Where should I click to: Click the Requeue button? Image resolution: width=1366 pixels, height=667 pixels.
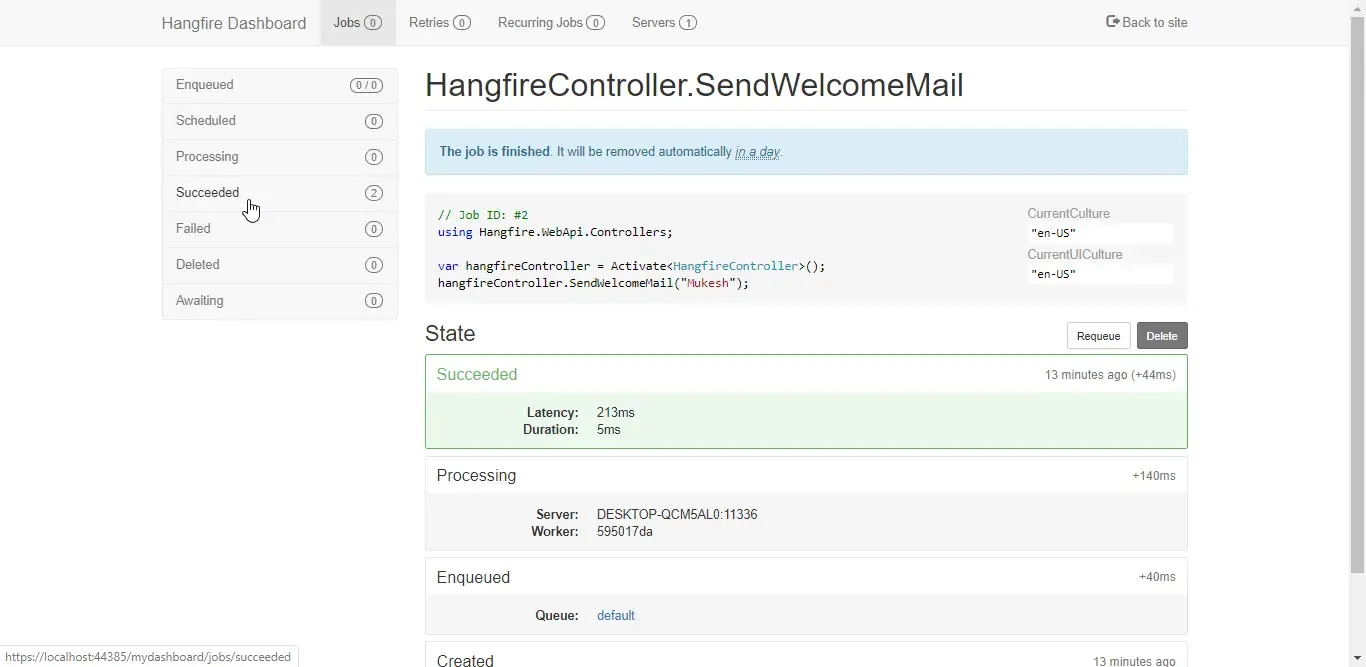1097,336
